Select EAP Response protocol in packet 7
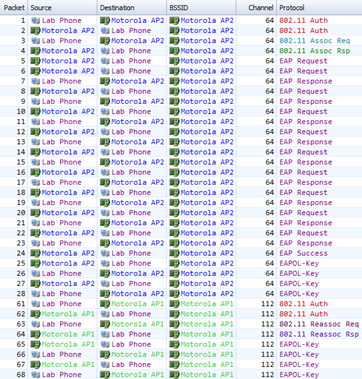The width and height of the screenshot is (362, 379). 306,81
